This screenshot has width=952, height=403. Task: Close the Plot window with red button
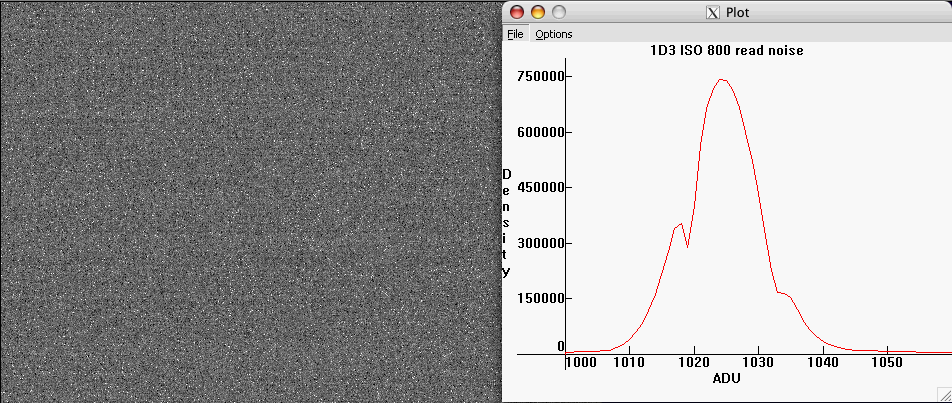(517, 12)
